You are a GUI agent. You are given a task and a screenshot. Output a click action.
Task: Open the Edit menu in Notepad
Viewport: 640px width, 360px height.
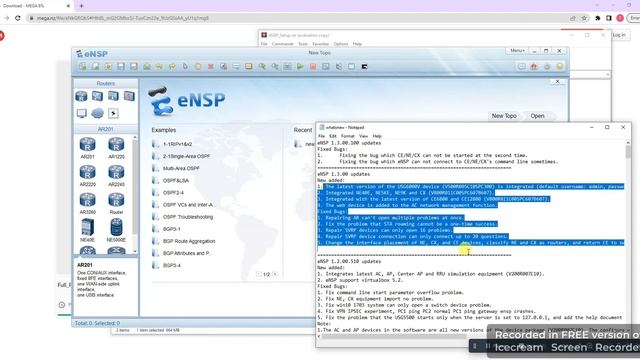(x=333, y=136)
